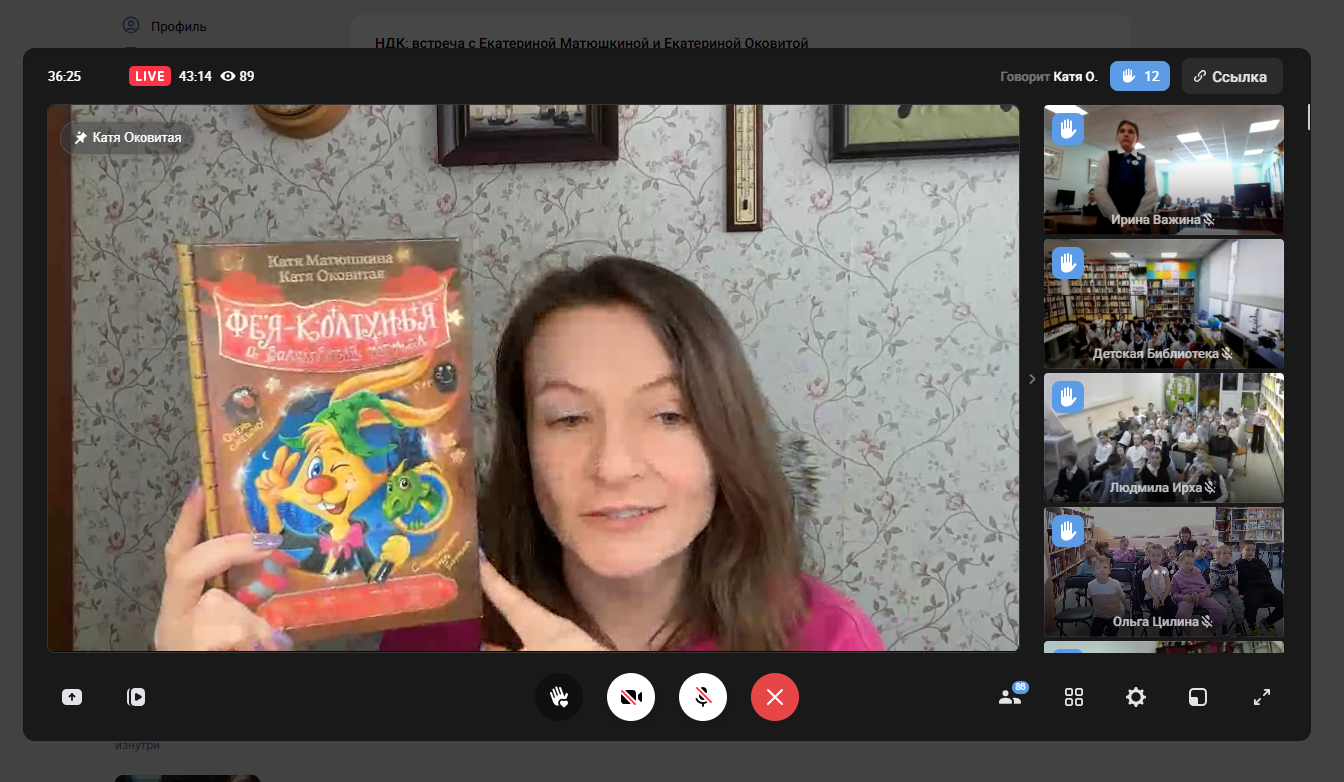Click the viewer count eye indicator
1344x782 pixels.
(x=237, y=76)
